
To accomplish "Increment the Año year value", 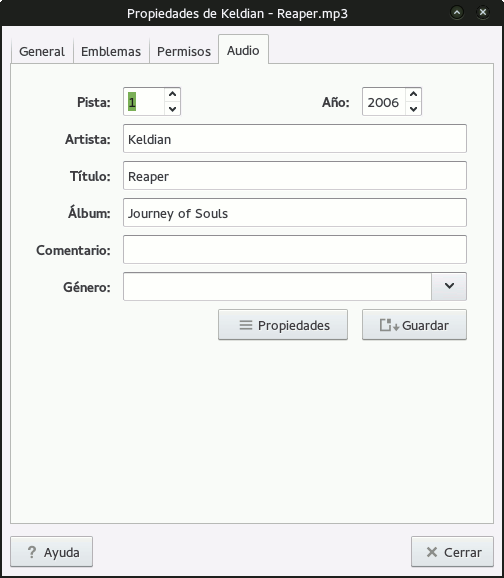I will tap(413, 95).
